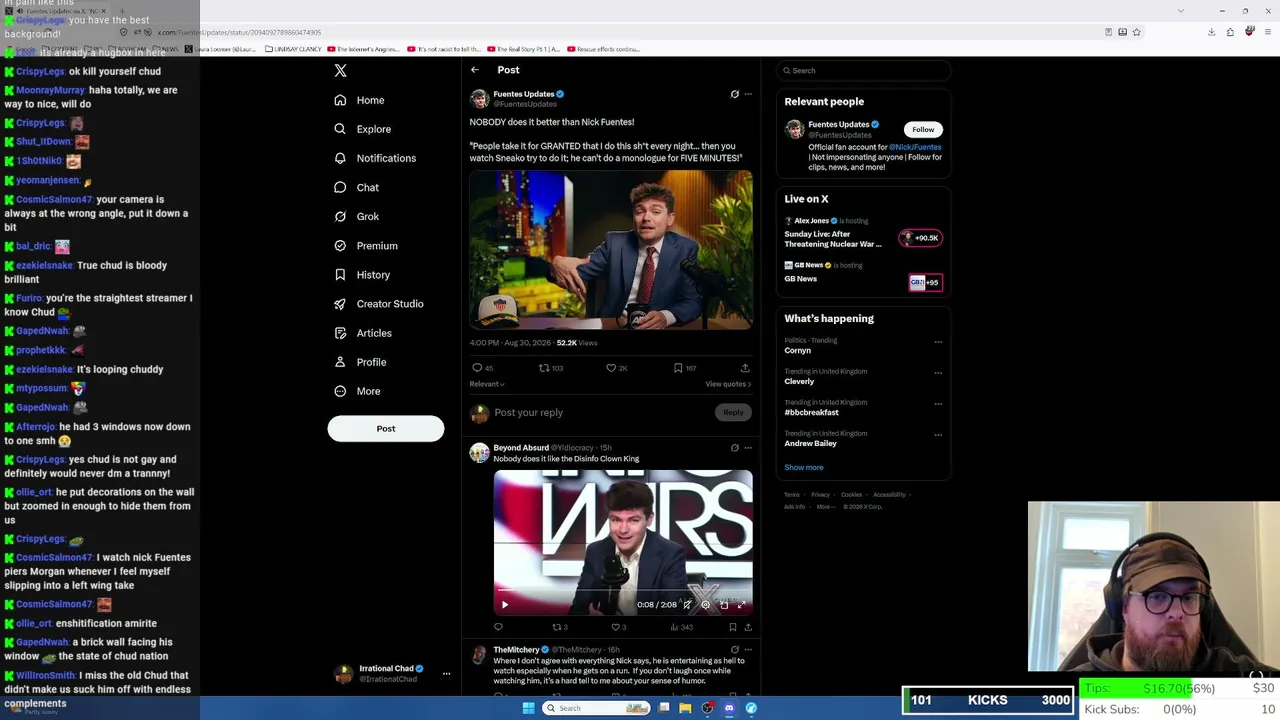The image size is (1280, 720).
Task: Click Grok icon on Beyond Absurd reply
Action: 734,448
